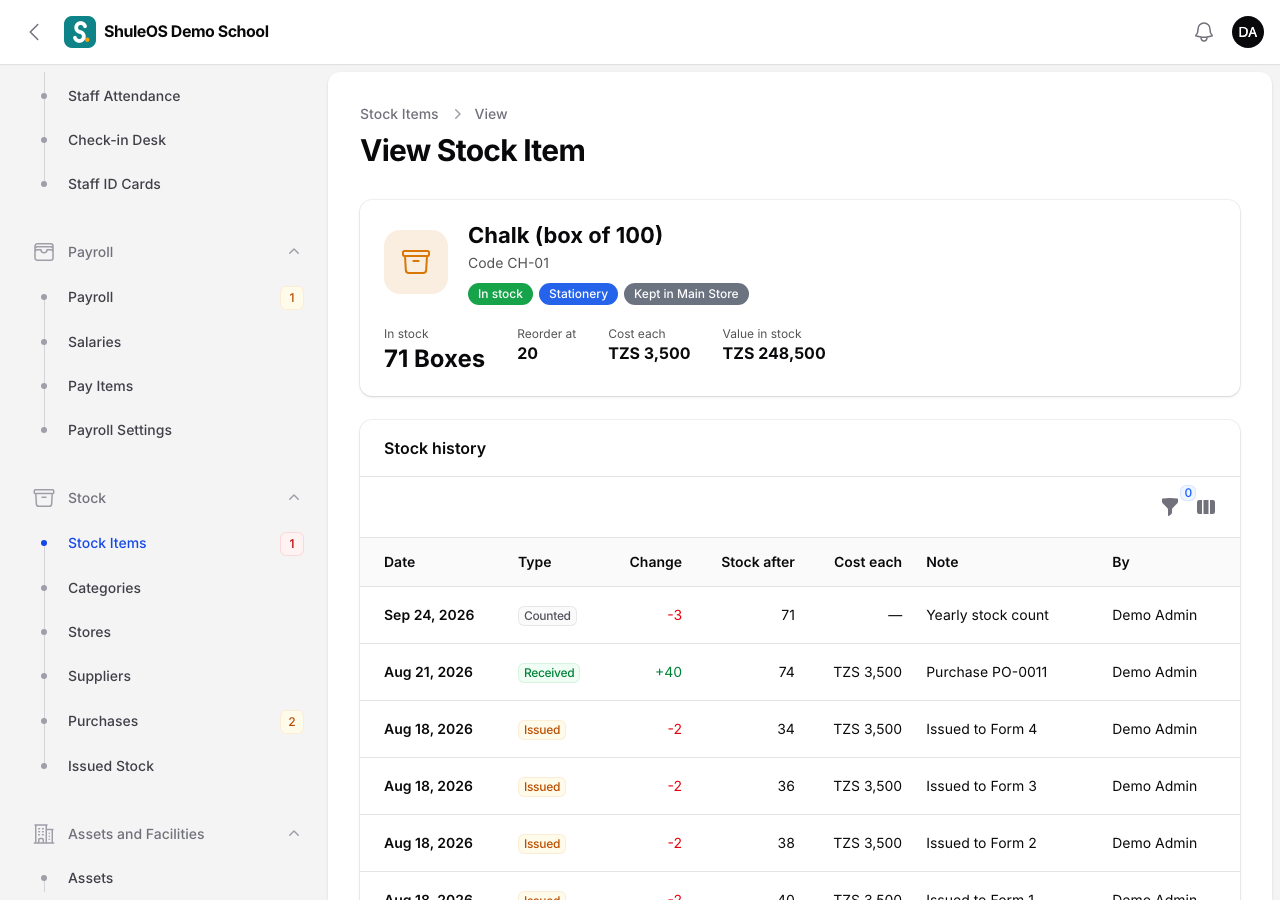Open Assets in sidebar
Image resolution: width=1280 pixels, height=900 pixels.
coord(90,878)
